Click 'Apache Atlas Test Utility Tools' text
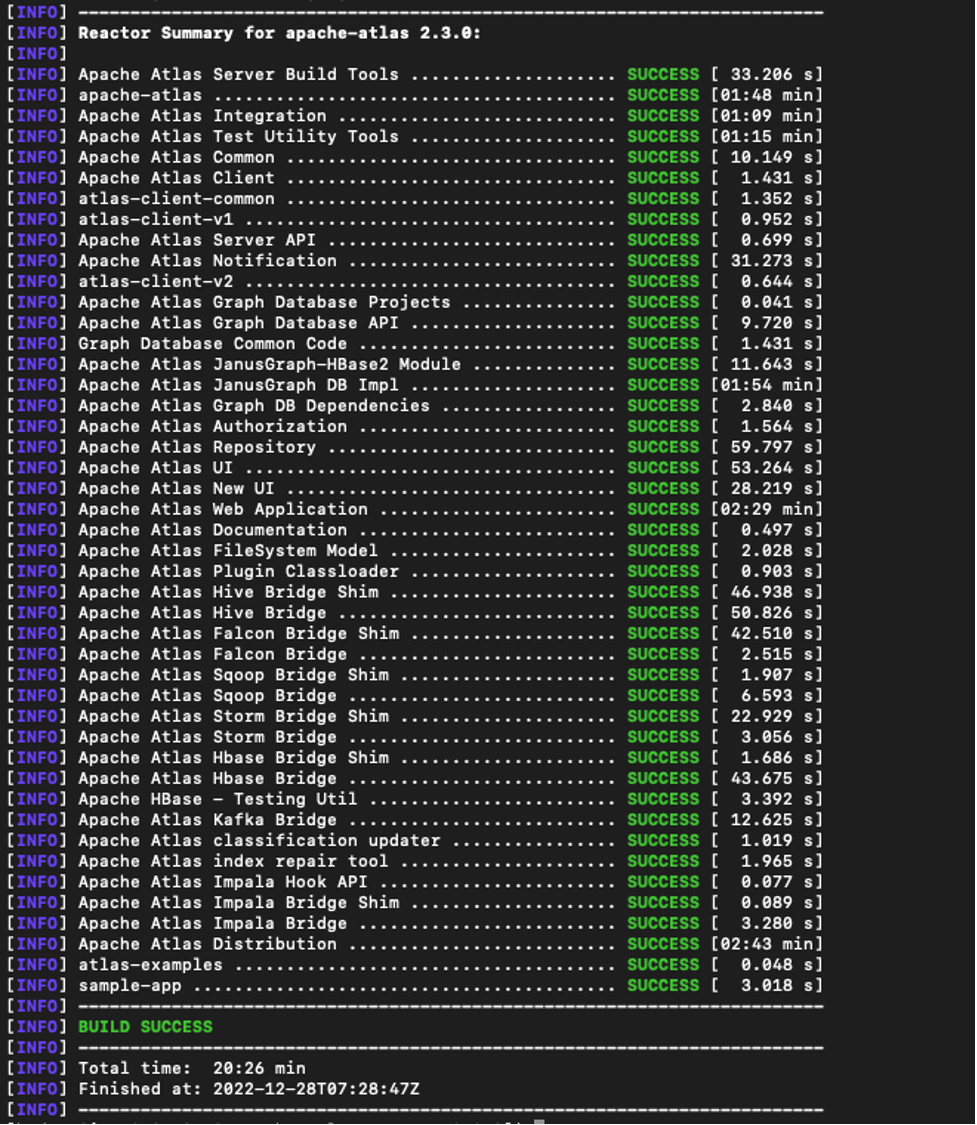This screenshot has height=1125, width=977. [x=238, y=136]
